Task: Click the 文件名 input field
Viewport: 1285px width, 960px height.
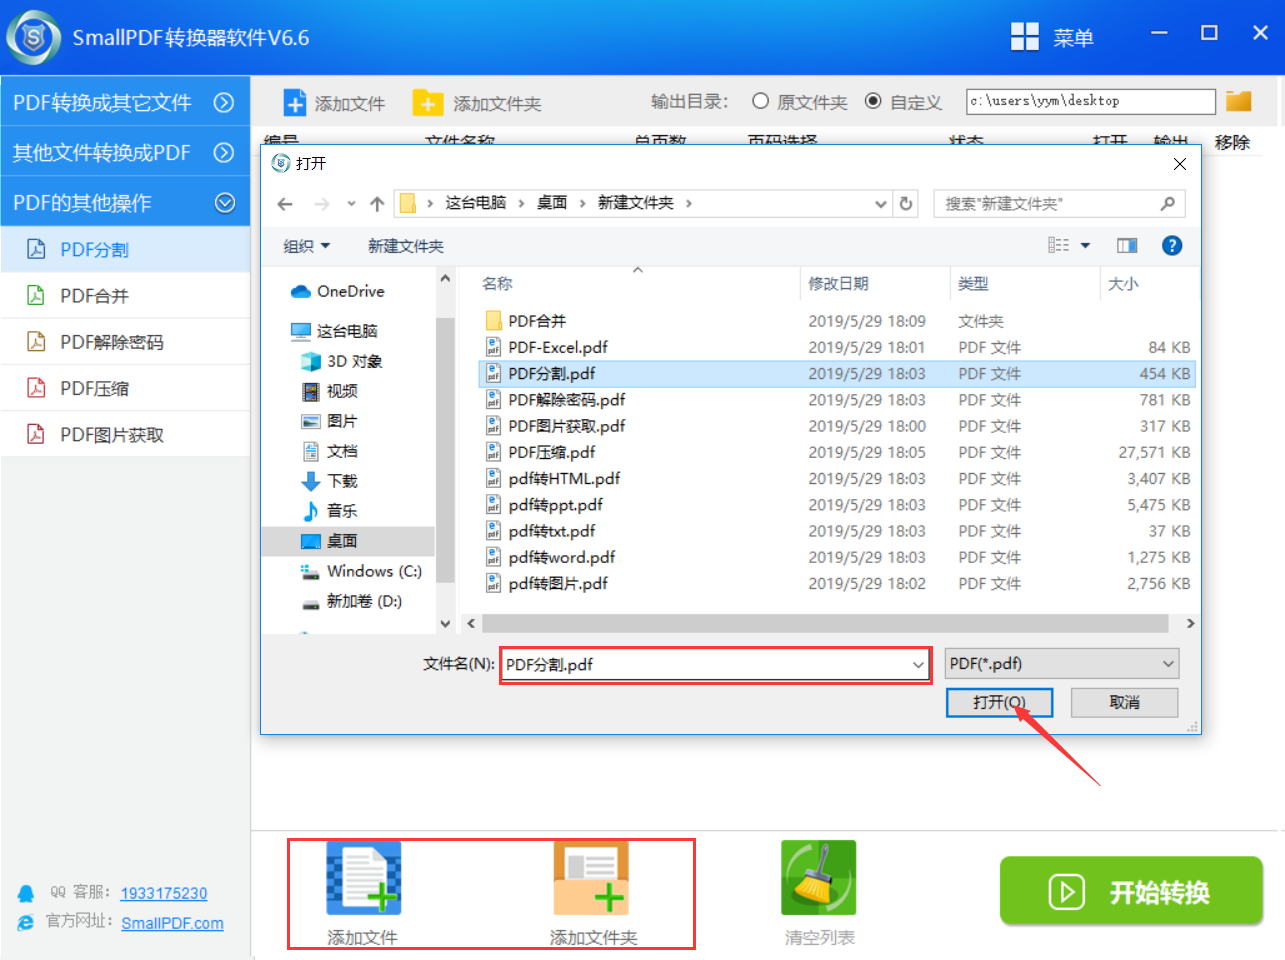Action: coord(715,664)
